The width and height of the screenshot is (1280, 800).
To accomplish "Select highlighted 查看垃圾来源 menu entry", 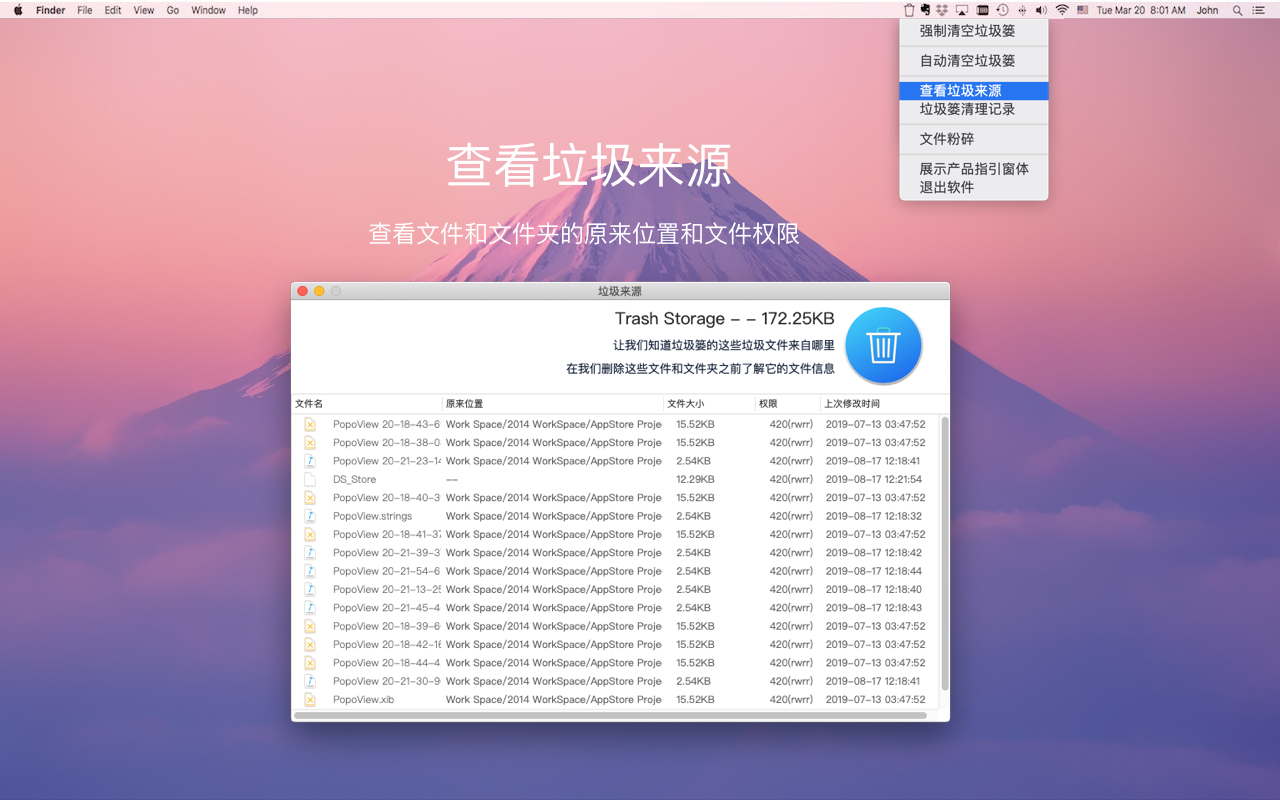I will click(x=974, y=91).
